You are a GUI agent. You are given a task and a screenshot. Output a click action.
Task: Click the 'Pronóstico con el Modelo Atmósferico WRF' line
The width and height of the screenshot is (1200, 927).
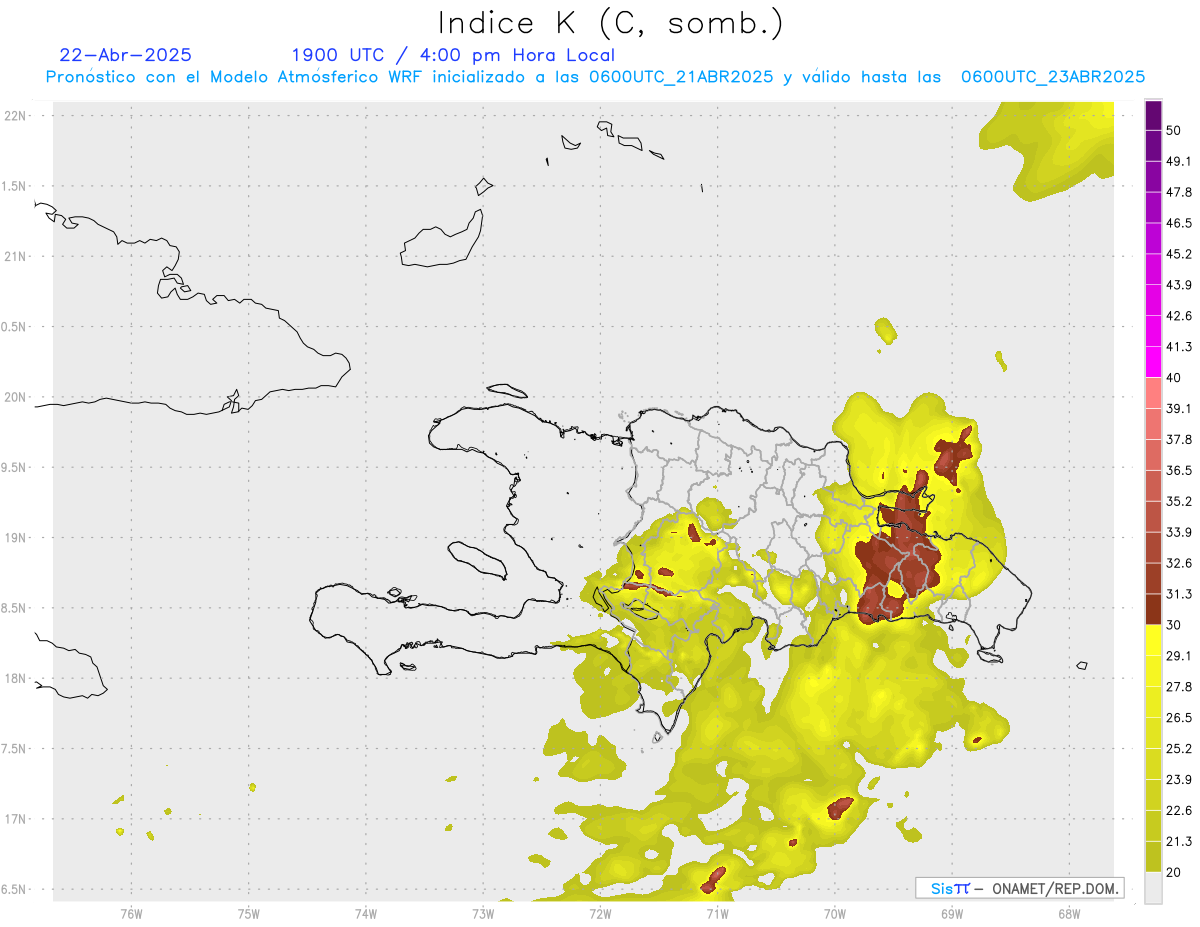pyautogui.click(x=595, y=77)
